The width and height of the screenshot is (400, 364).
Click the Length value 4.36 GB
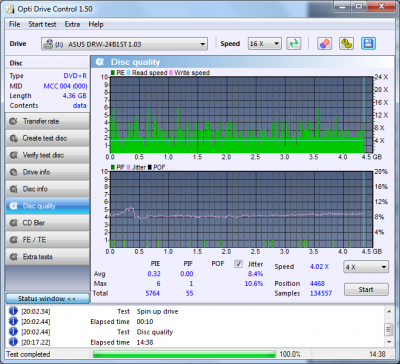tap(75, 96)
